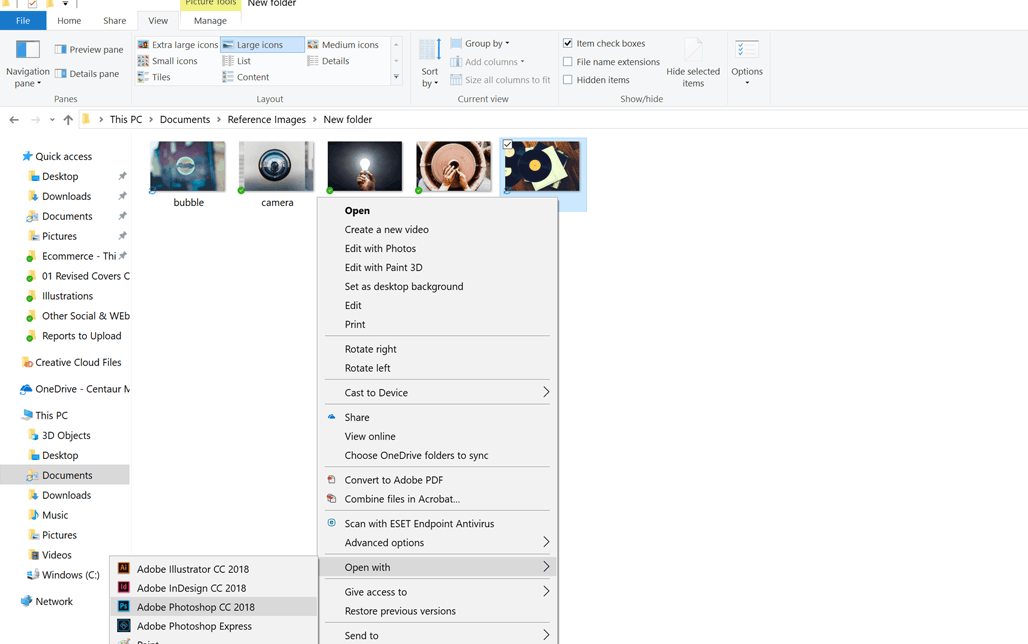This screenshot has height=644, width=1028.
Task: Click the Options icon in ribbon
Action: [746, 50]
